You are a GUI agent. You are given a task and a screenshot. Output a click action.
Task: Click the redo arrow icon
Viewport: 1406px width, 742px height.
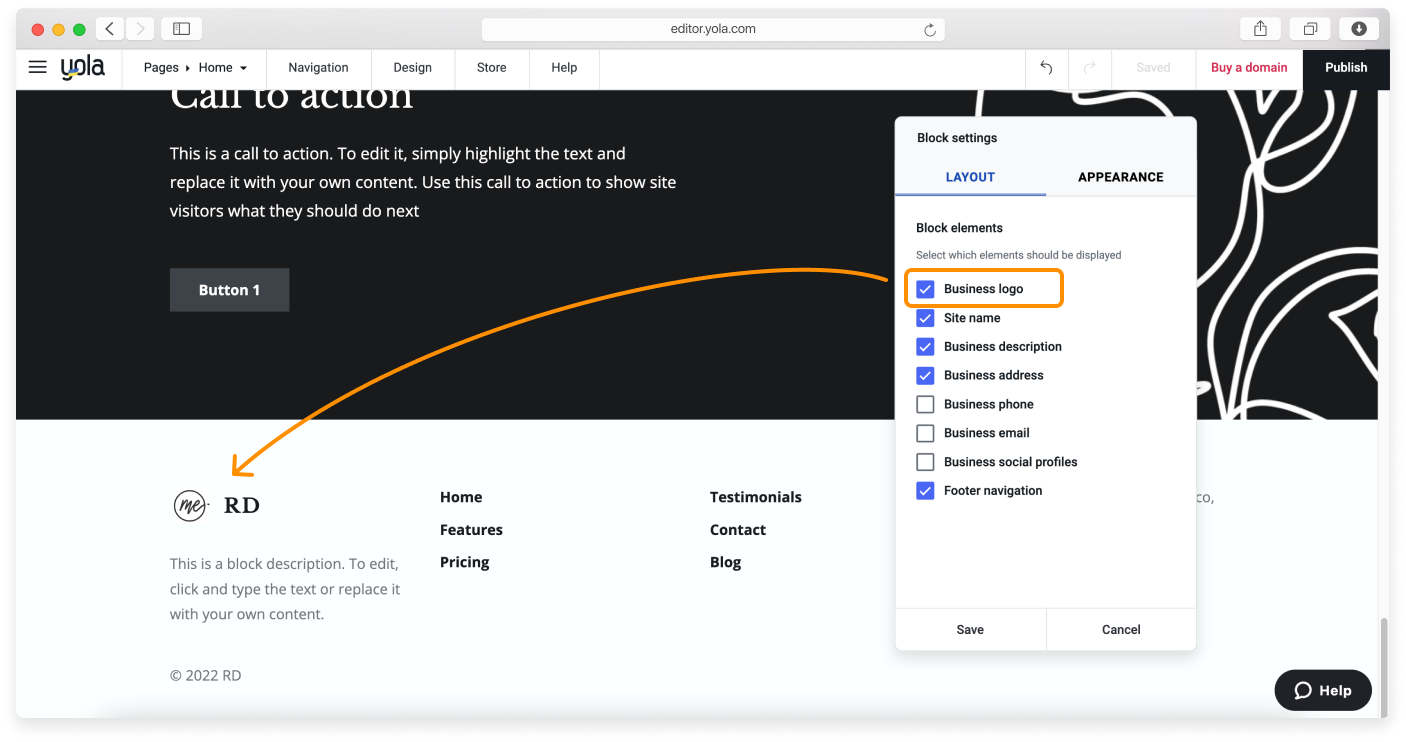[1090, 68]
